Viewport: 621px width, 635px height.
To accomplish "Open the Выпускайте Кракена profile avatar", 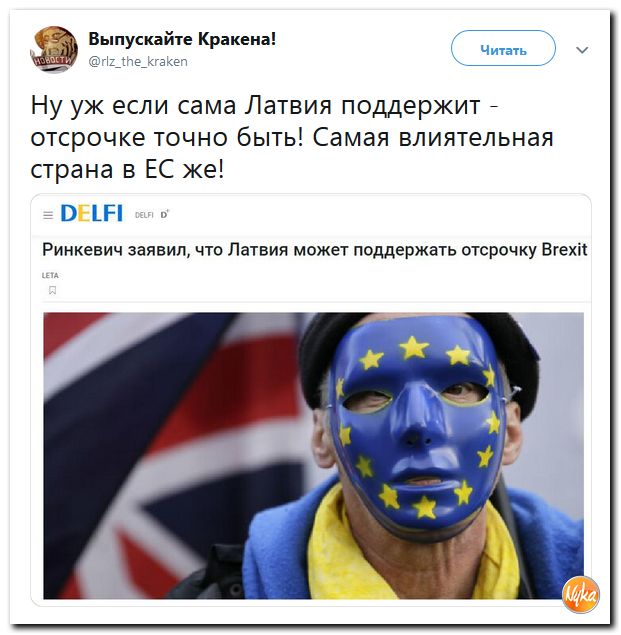I will tap(54, 49).
